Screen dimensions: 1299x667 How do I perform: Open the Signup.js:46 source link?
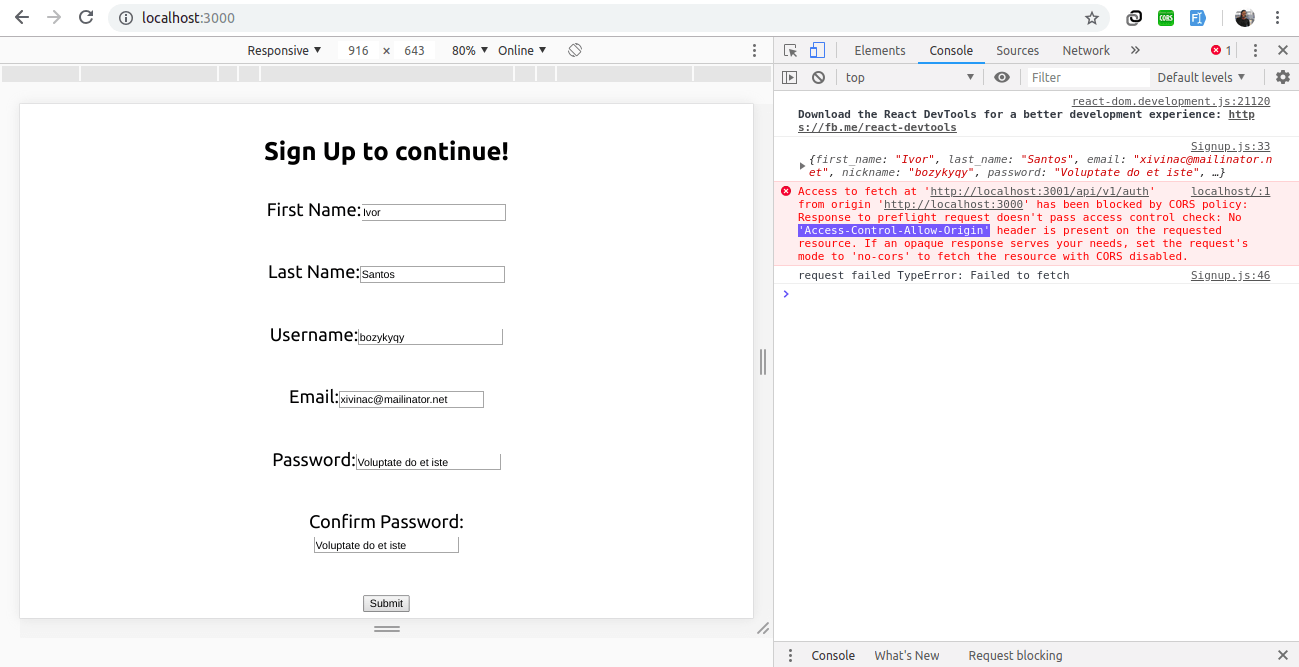pos(1230,275)
